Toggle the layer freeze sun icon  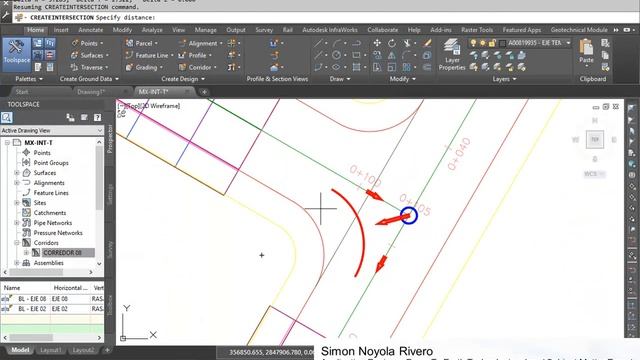tap(482, 43)
